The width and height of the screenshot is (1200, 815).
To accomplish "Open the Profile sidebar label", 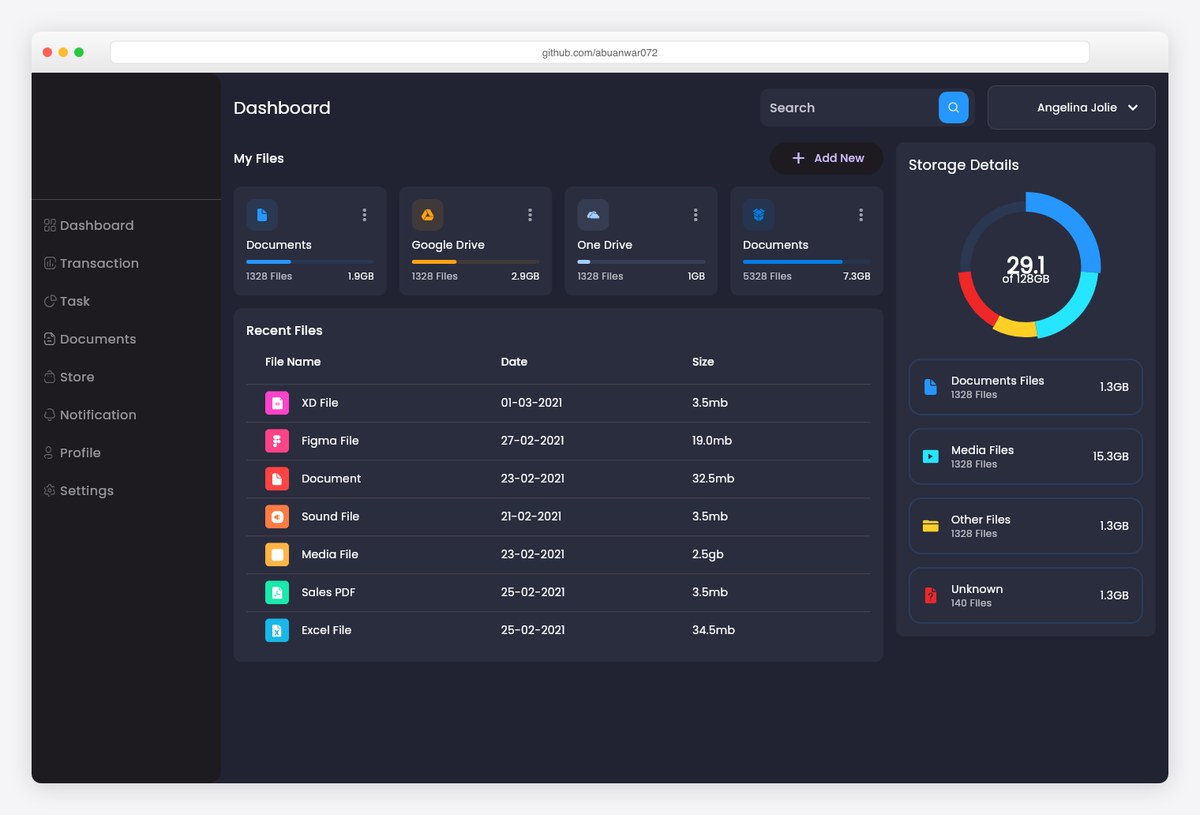I will [80, 453].
